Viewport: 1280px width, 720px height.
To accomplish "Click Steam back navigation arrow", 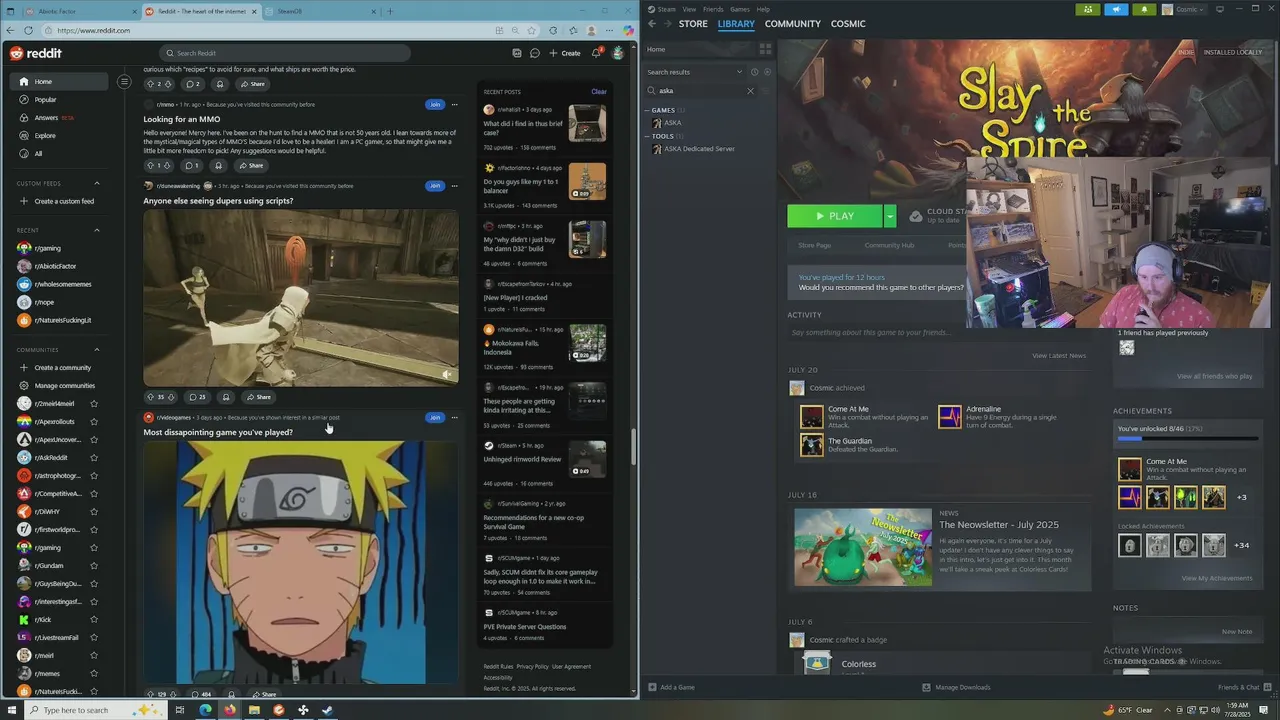I will pos(652,24).
